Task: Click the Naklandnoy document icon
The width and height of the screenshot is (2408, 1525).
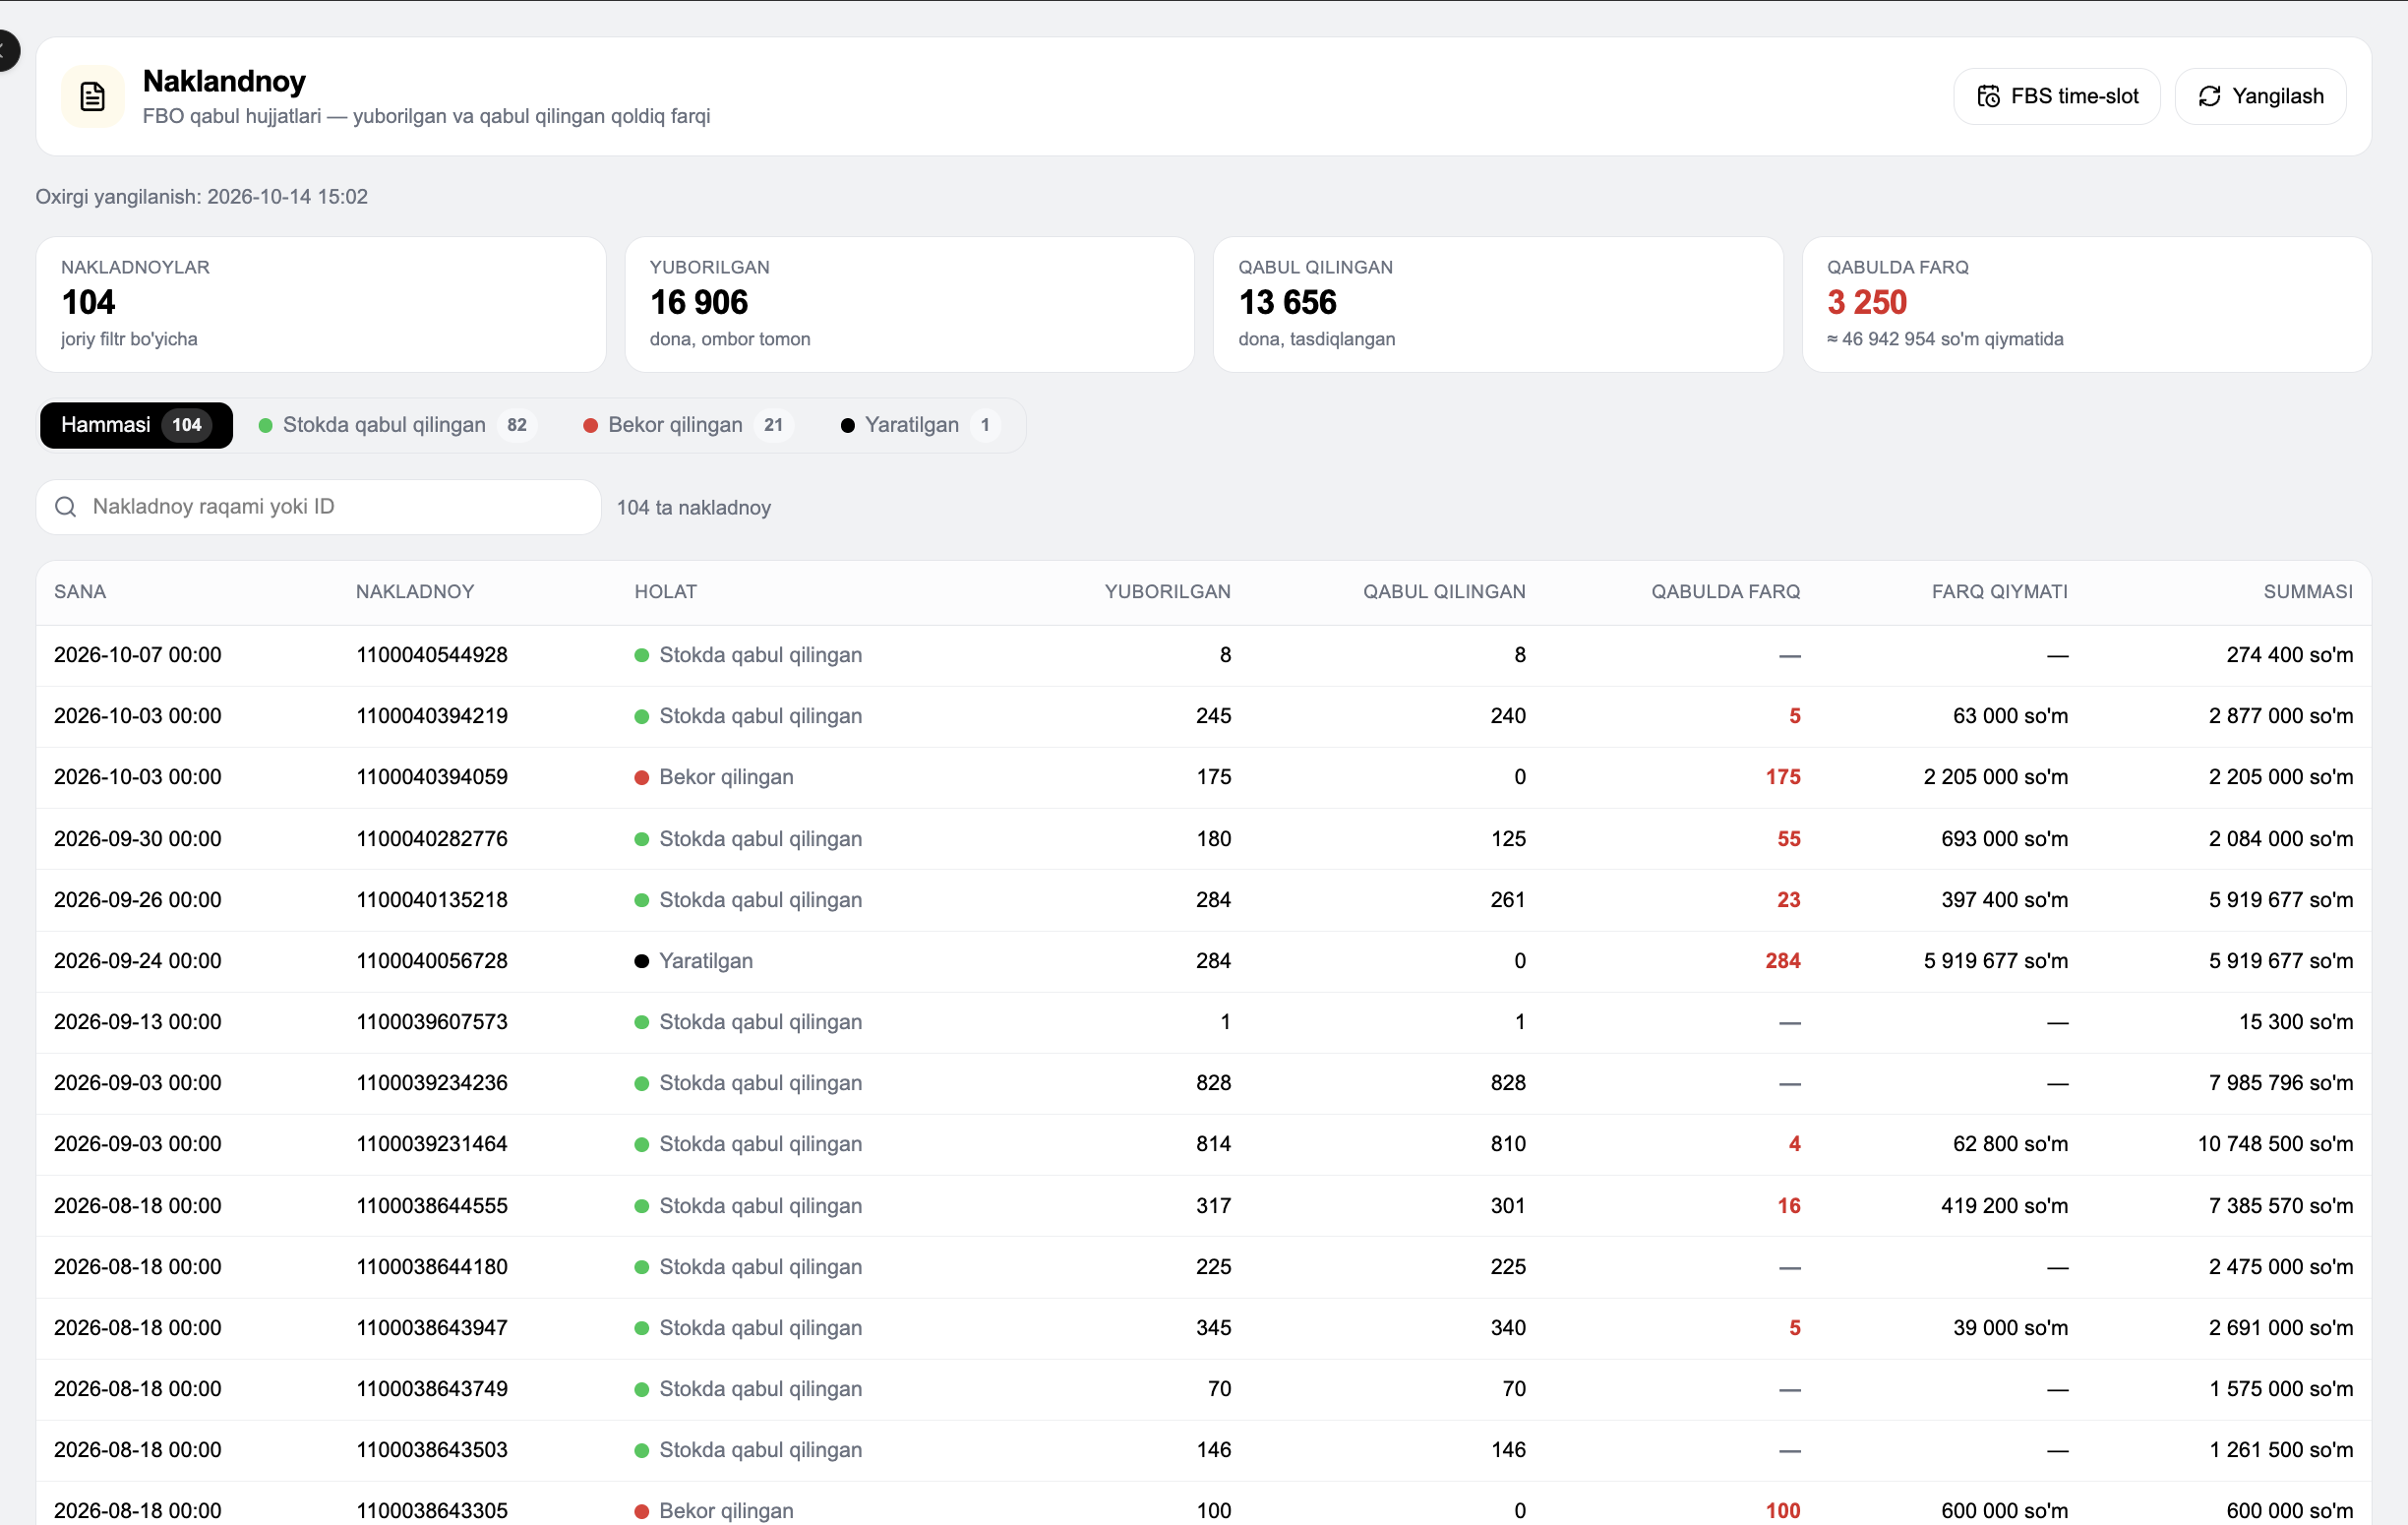Action: point(92,97)
